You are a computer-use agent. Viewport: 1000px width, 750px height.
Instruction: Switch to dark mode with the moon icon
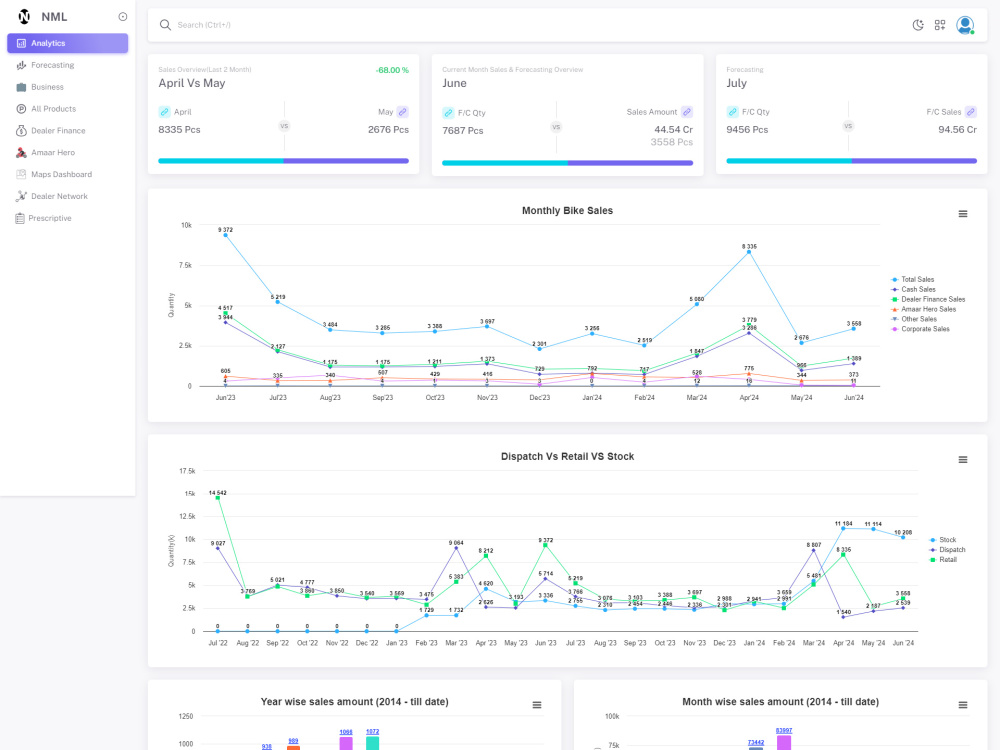tap(917, 25)
